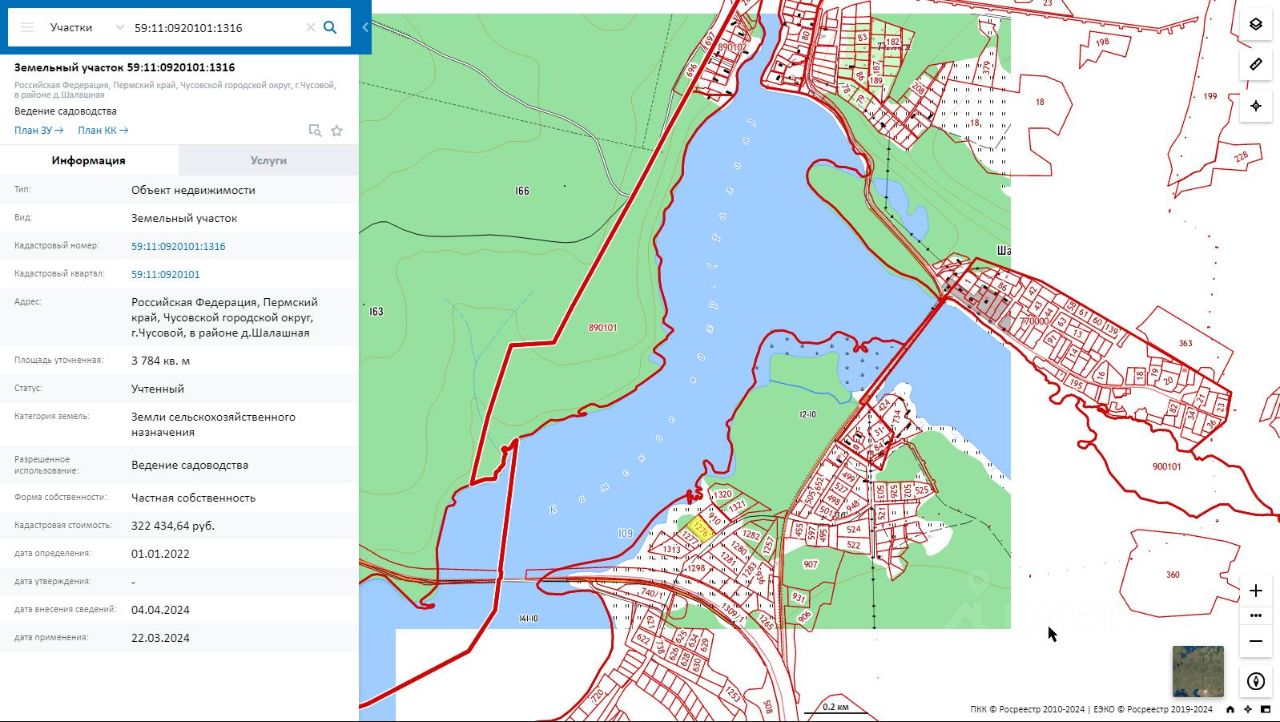Viewport: 1280px width, 722px height.
Task: Activate the locate-me crosshair icon
Action: tap(1256, 105)
